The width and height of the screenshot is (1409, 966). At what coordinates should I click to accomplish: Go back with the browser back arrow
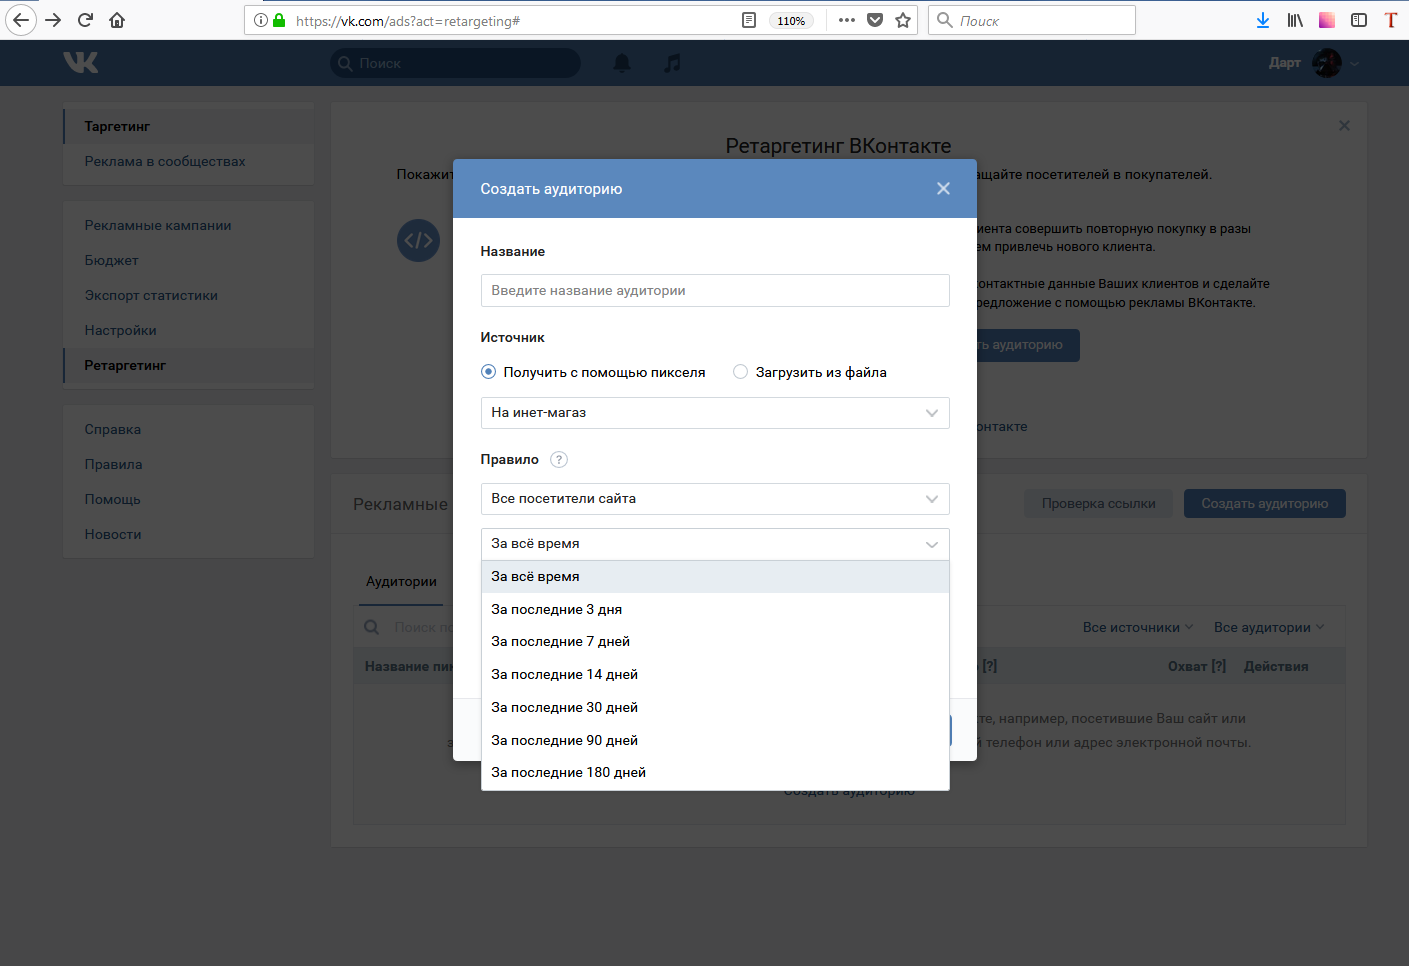[x=21, y=20]
